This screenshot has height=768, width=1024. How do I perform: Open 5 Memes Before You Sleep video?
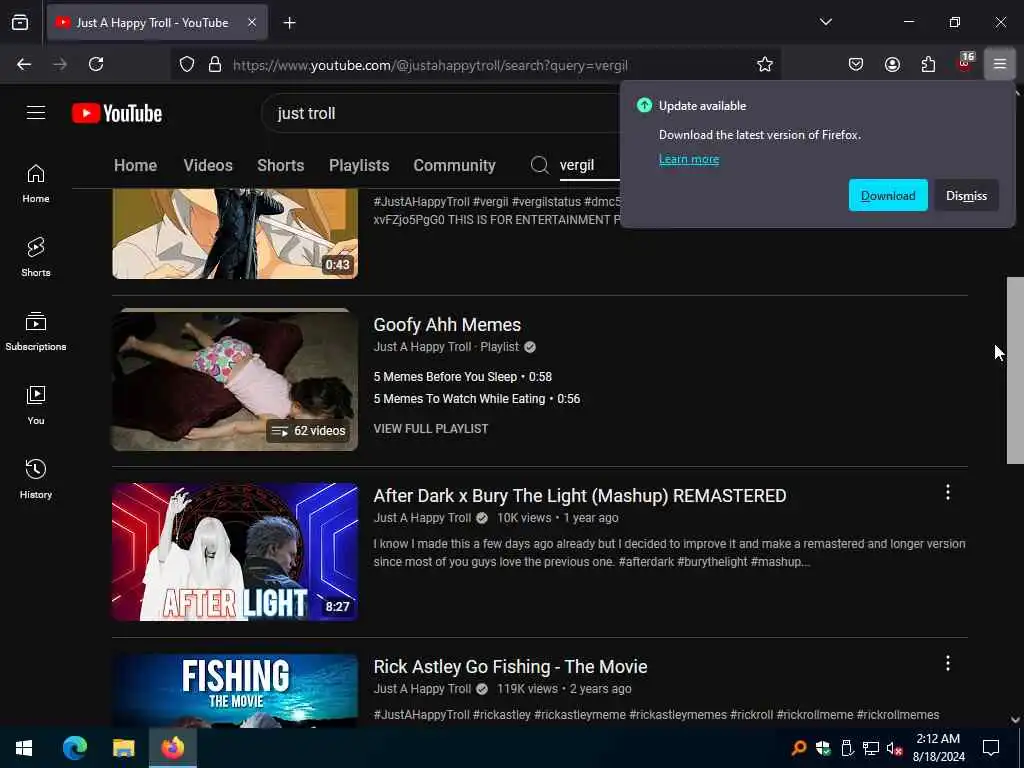(462, 377)
